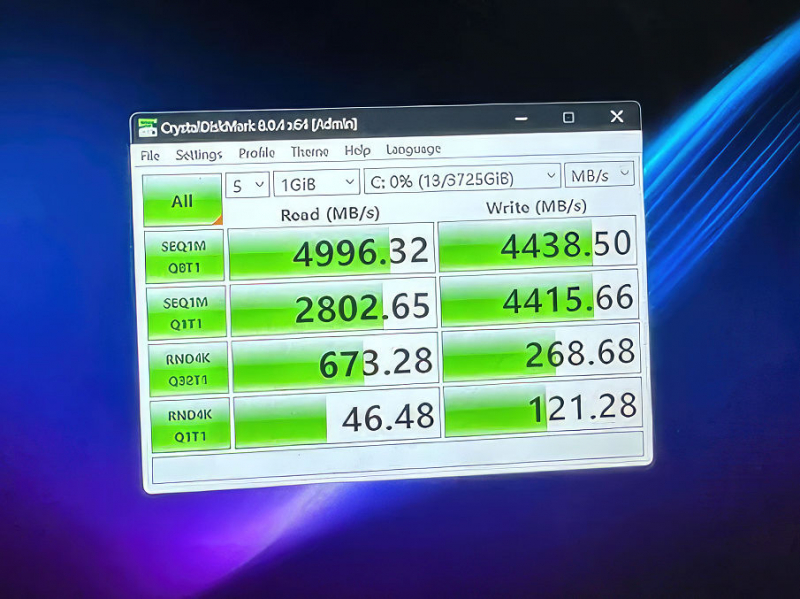This screenshot has height=599, width=800.
Task: Open the Help menu
Action: [357, 151]
